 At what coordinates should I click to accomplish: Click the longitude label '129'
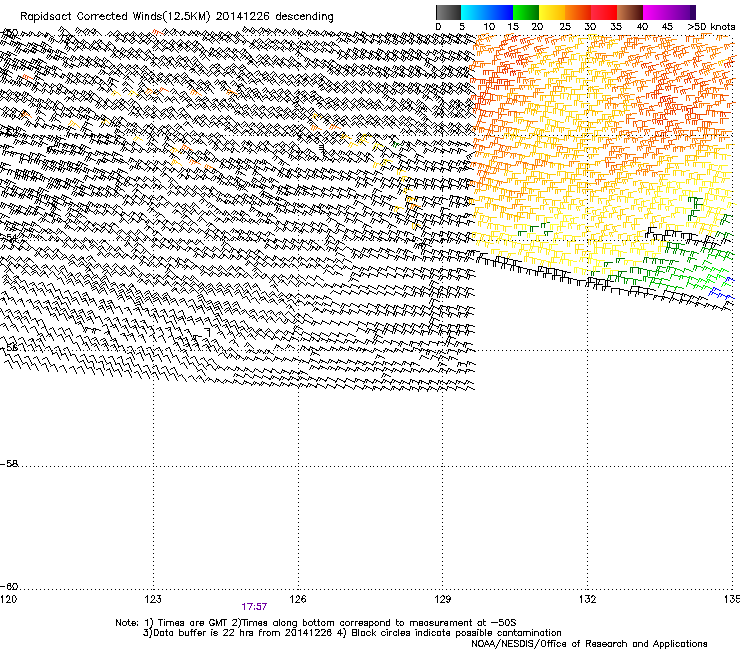(x=443, y=599)
